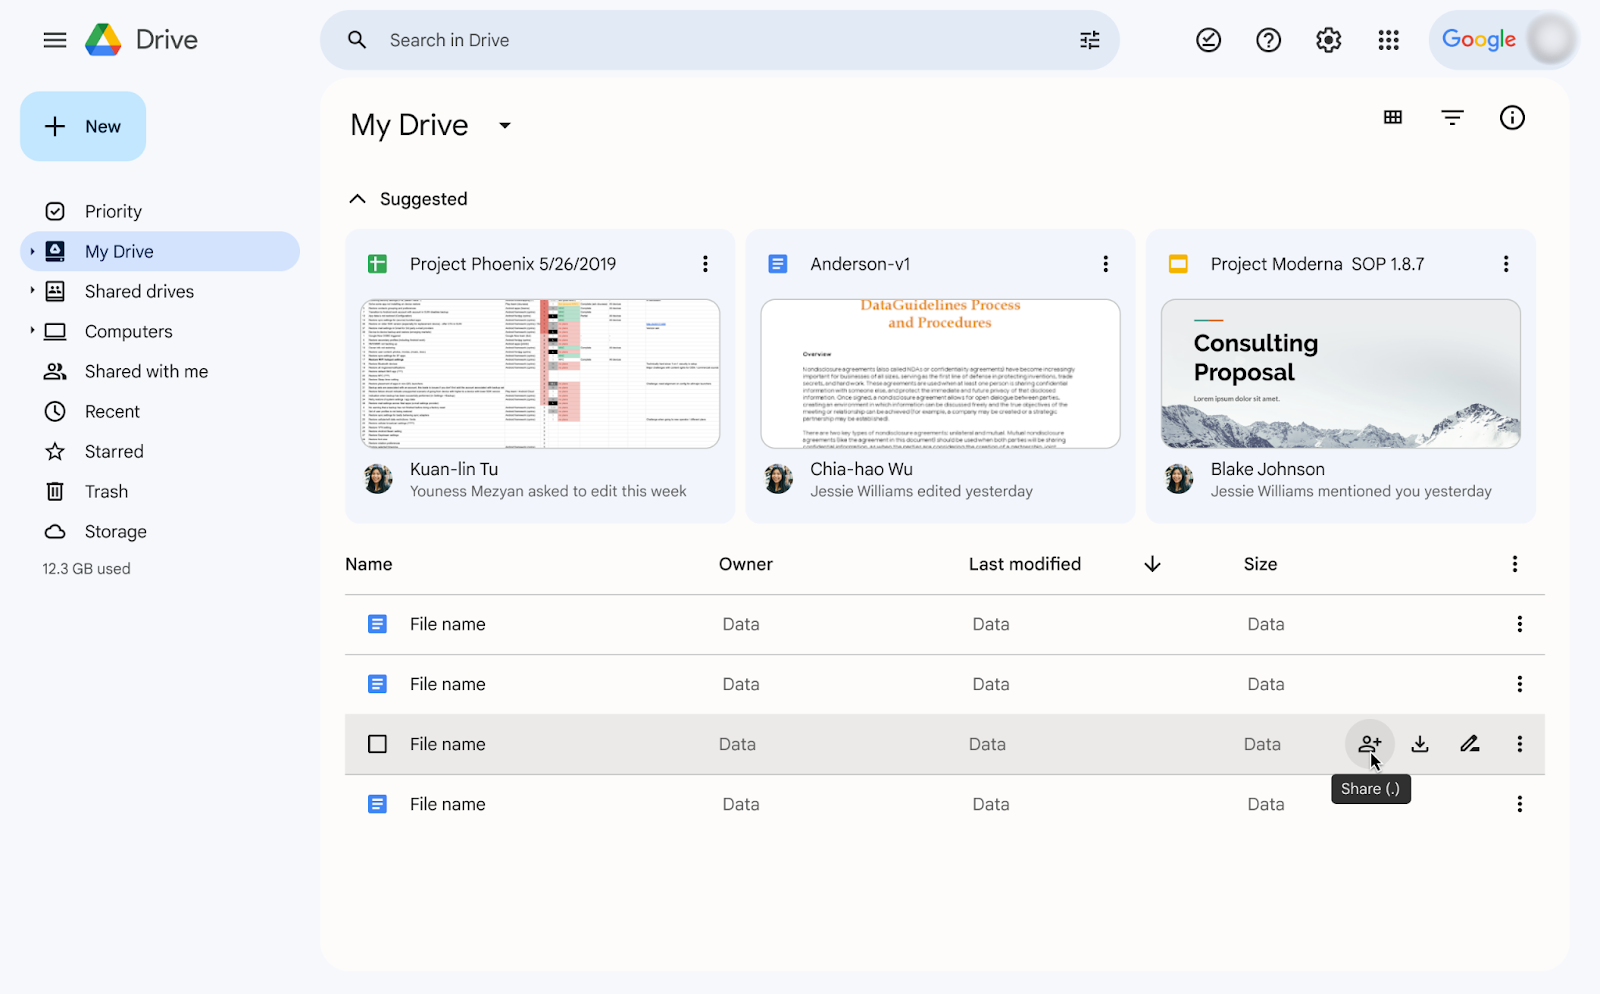This screenshot has height=994, width=1600.
Task: Click the New button
Action: click(83, 126)
